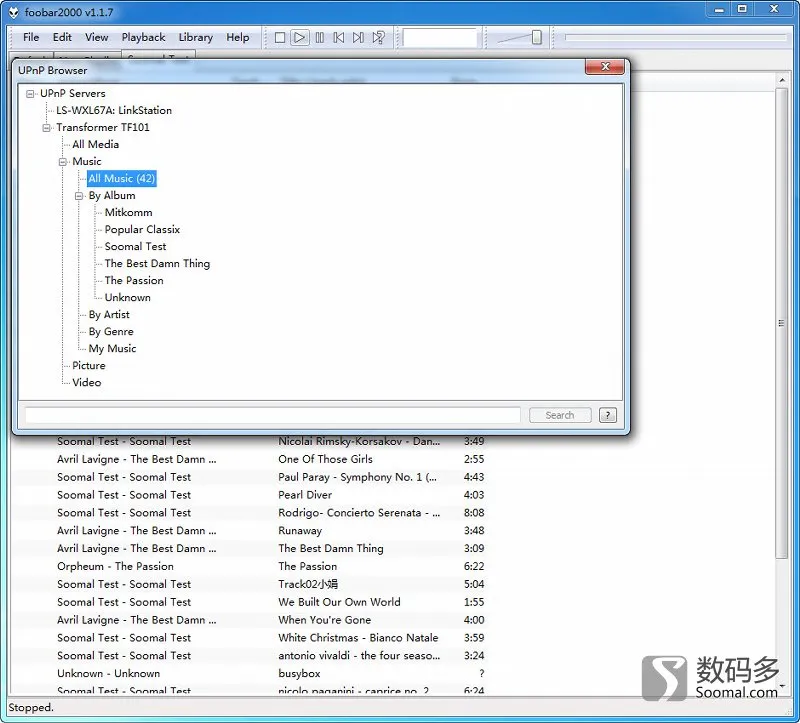The image size is (800, 723).
Task: Skip to the next track
Action: pyautogui.click(x=358, y=37)
